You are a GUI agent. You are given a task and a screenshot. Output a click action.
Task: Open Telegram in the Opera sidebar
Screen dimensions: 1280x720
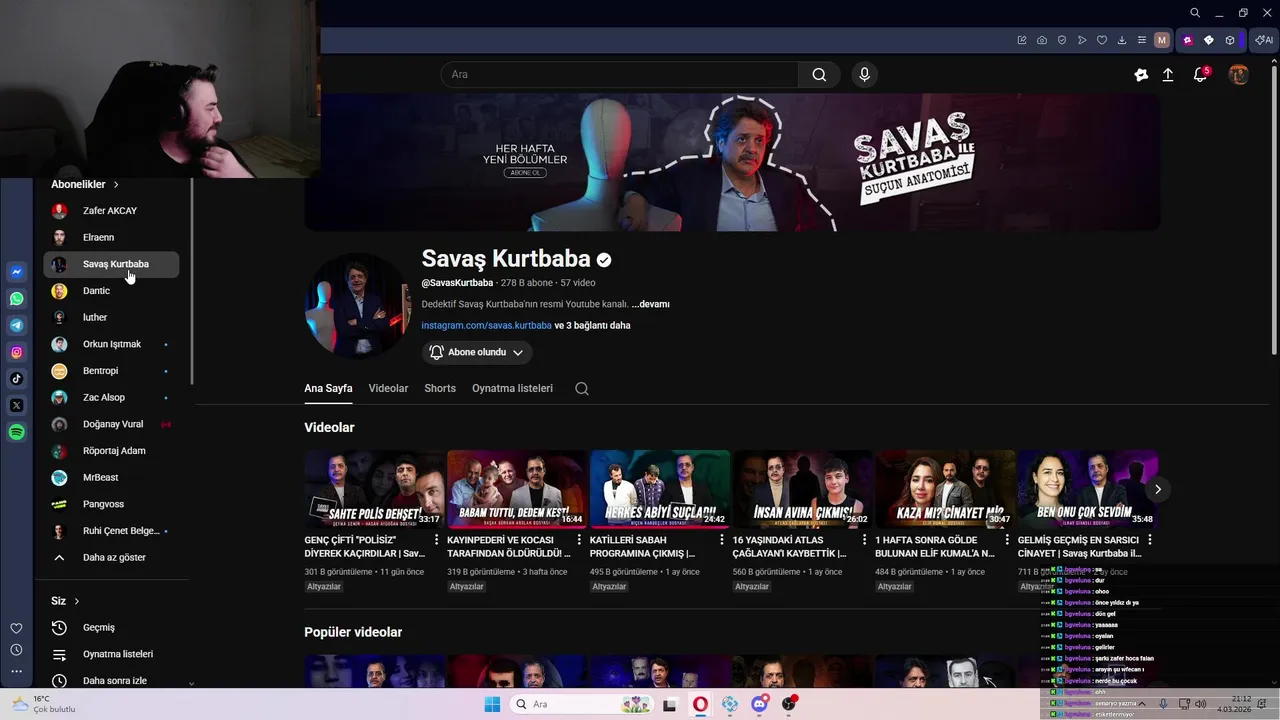click(x=17, y=325)
